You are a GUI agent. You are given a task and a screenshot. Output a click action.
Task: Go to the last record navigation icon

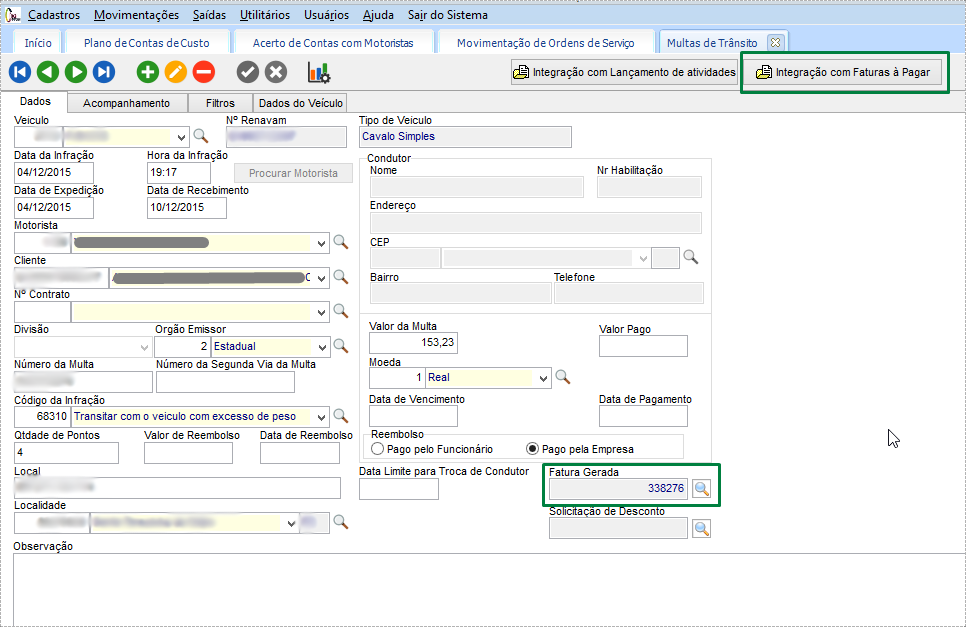tap(103, 72)
